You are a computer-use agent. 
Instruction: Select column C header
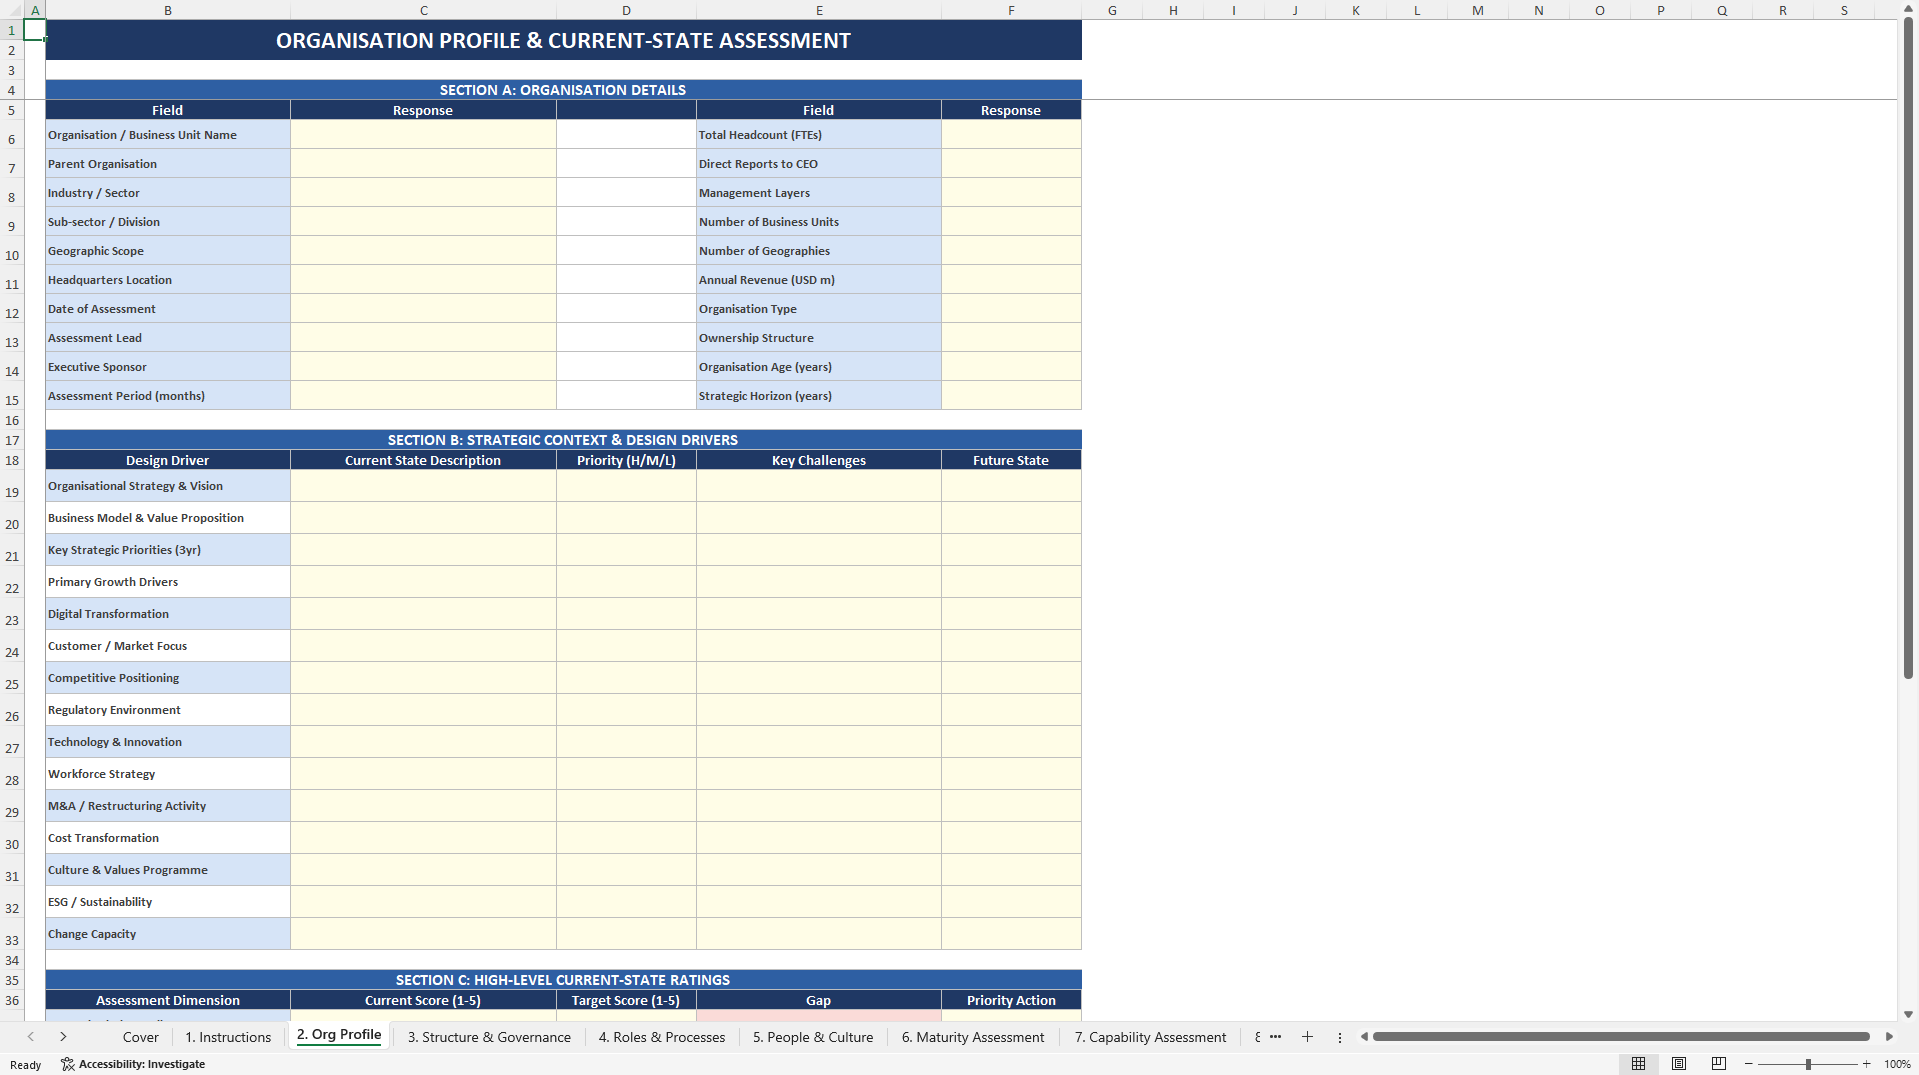(423, 10)
